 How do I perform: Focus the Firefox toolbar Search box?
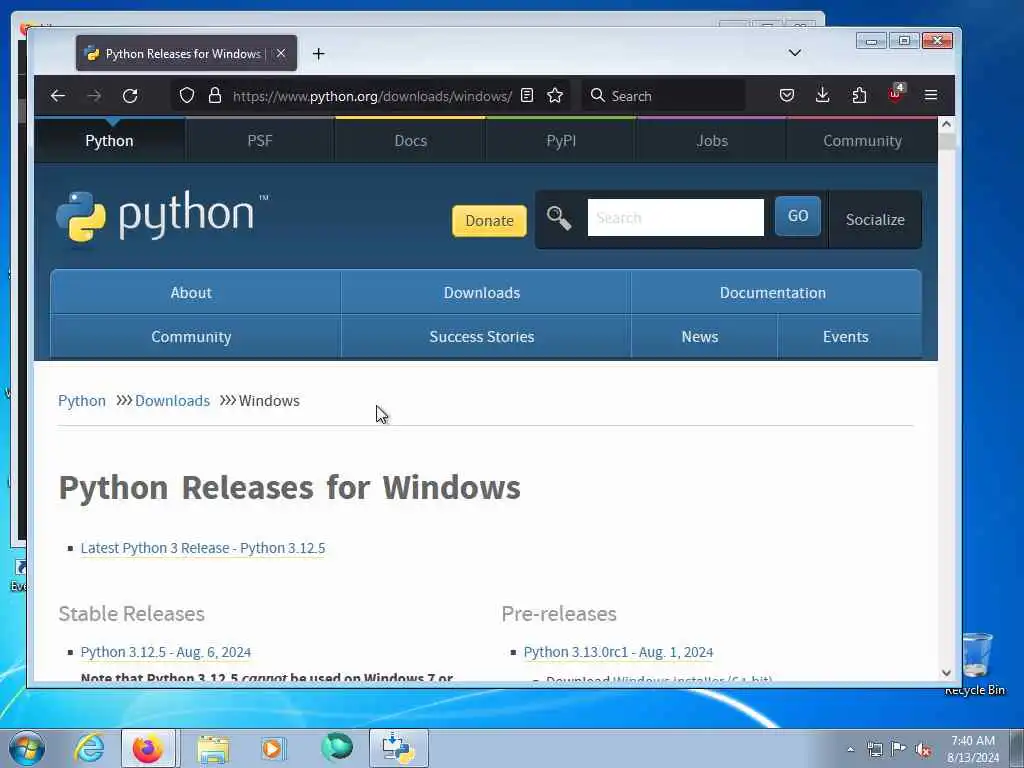coord(664,96)
